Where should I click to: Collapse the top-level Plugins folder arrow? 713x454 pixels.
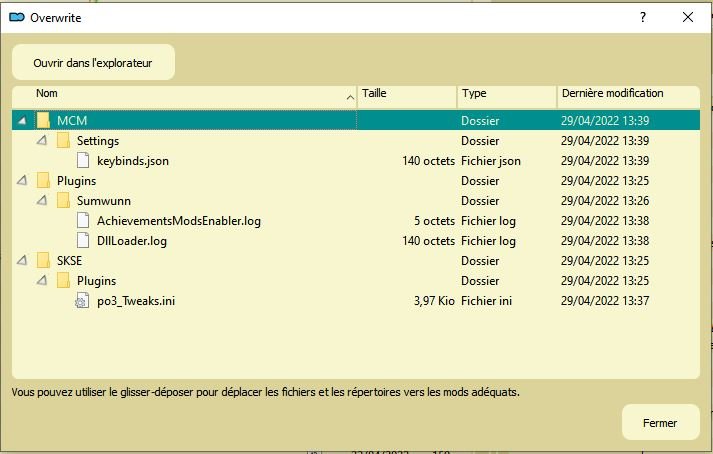click(x=23, y=181)
